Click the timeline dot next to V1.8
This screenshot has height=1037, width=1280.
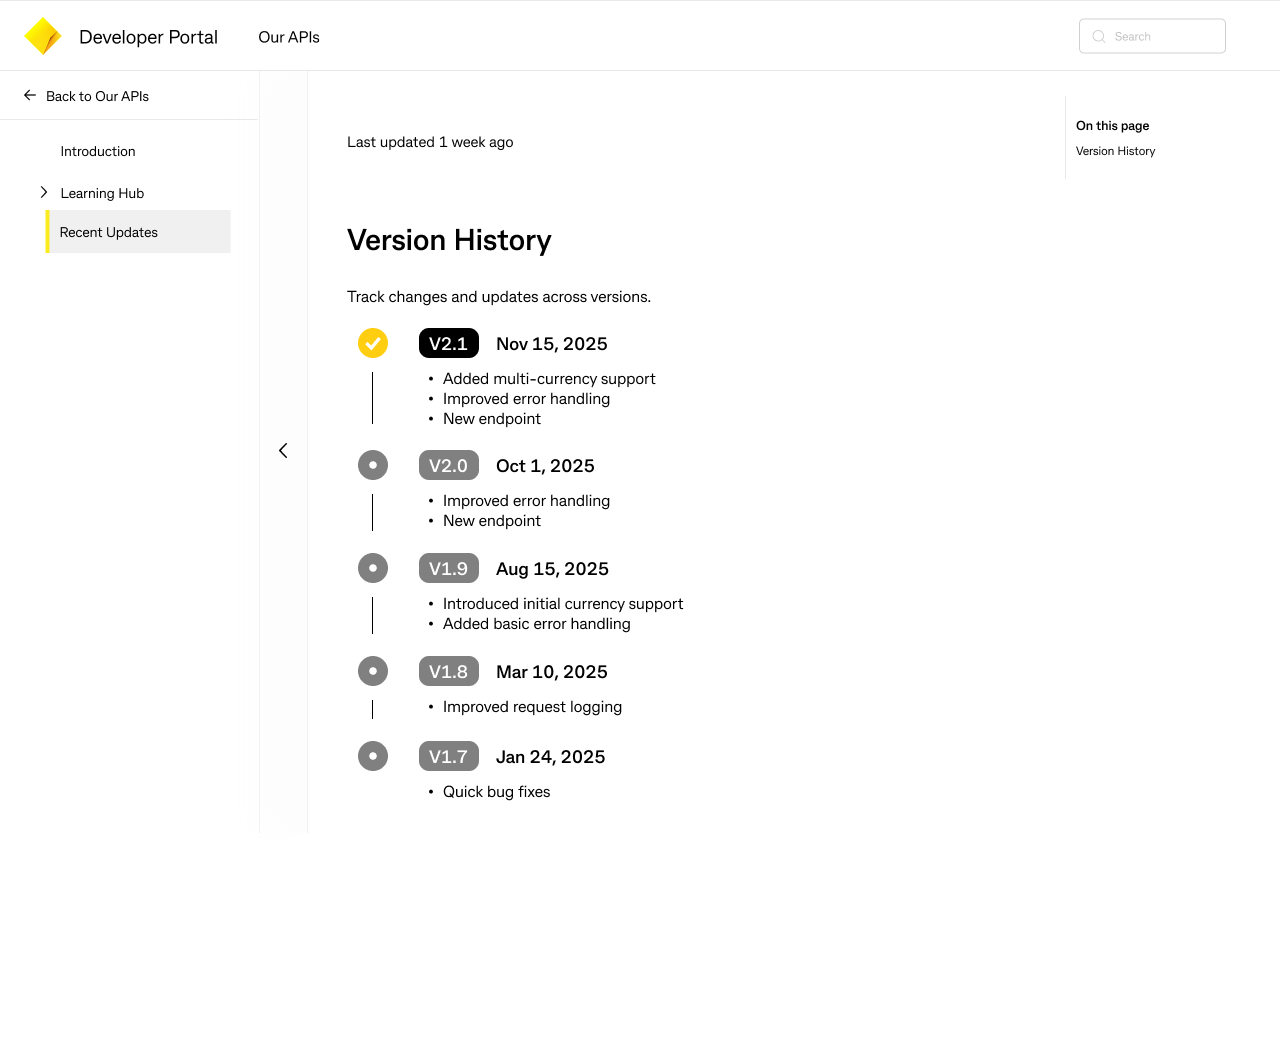[373, 671]
